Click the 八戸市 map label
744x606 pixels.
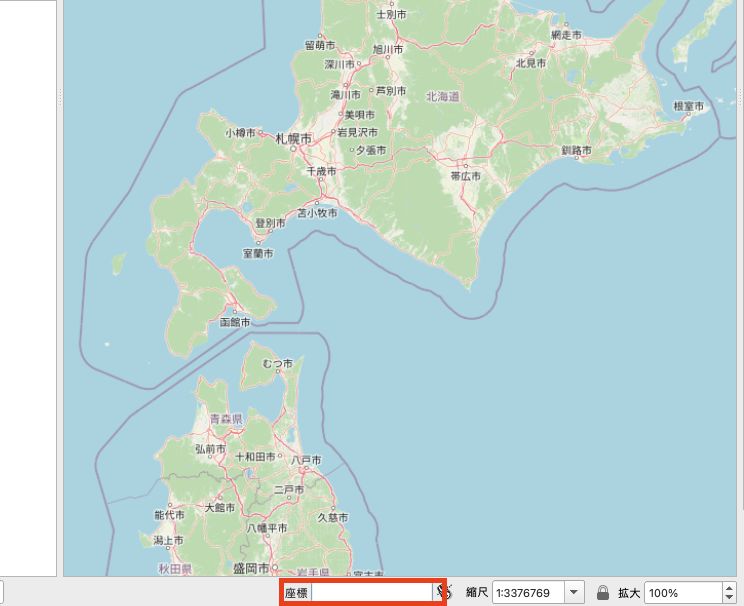tap(306, 460)
